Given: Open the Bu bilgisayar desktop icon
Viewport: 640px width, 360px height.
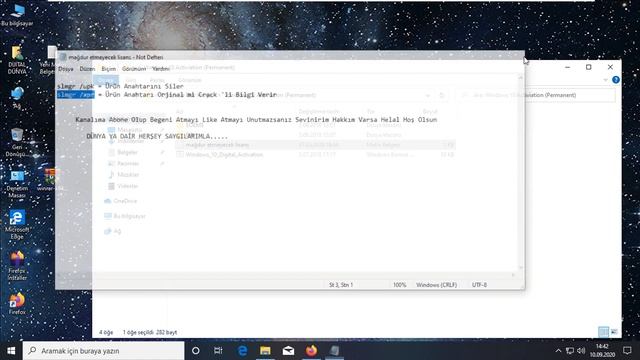Looking at the screenshot, I should (17, 15).
